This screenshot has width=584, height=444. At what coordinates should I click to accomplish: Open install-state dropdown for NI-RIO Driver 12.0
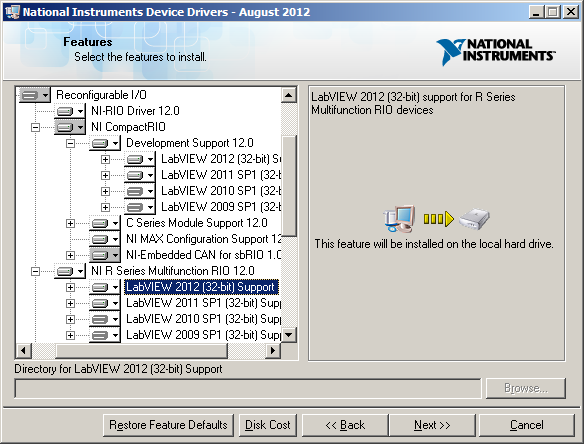[70, 111]
